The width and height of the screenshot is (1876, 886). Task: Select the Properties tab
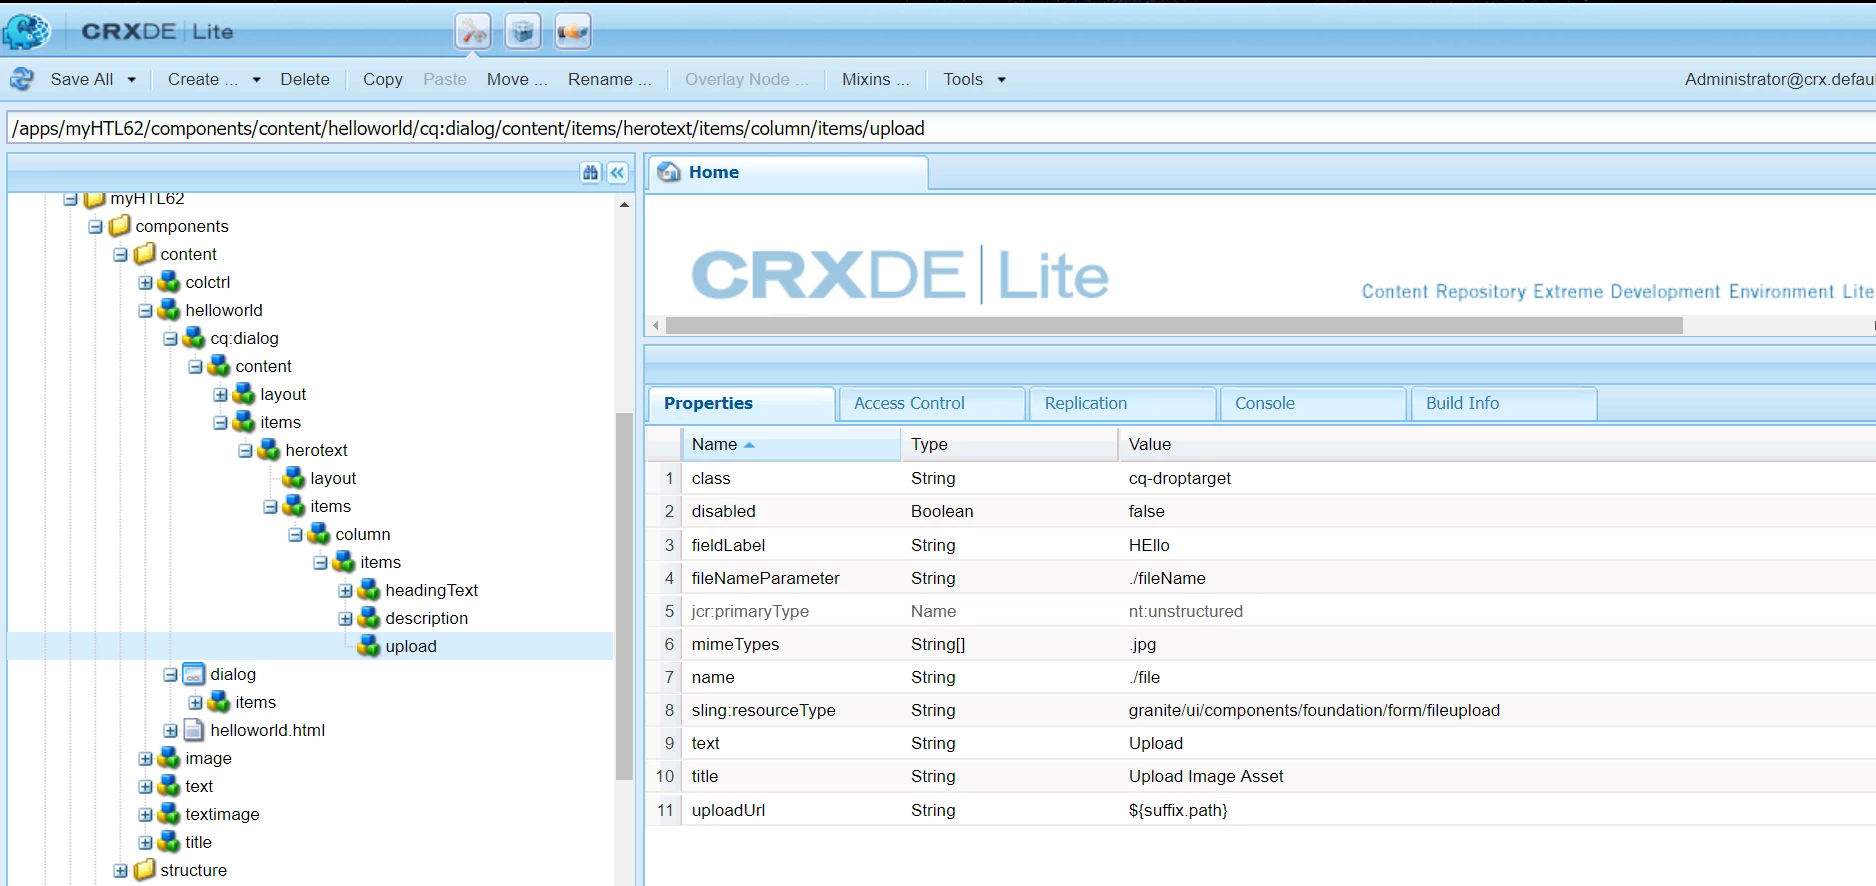742,404
